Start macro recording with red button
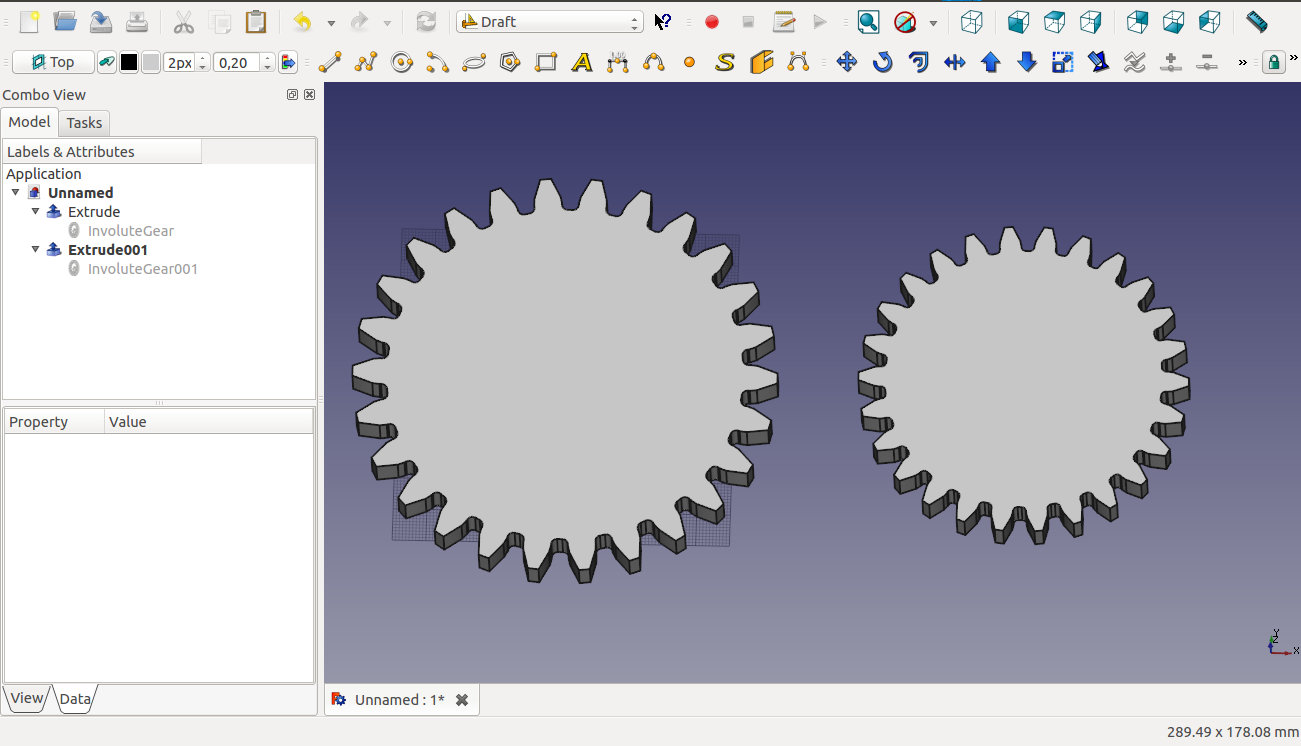The height and width of the screenshot is (746, 1301). 712,22
